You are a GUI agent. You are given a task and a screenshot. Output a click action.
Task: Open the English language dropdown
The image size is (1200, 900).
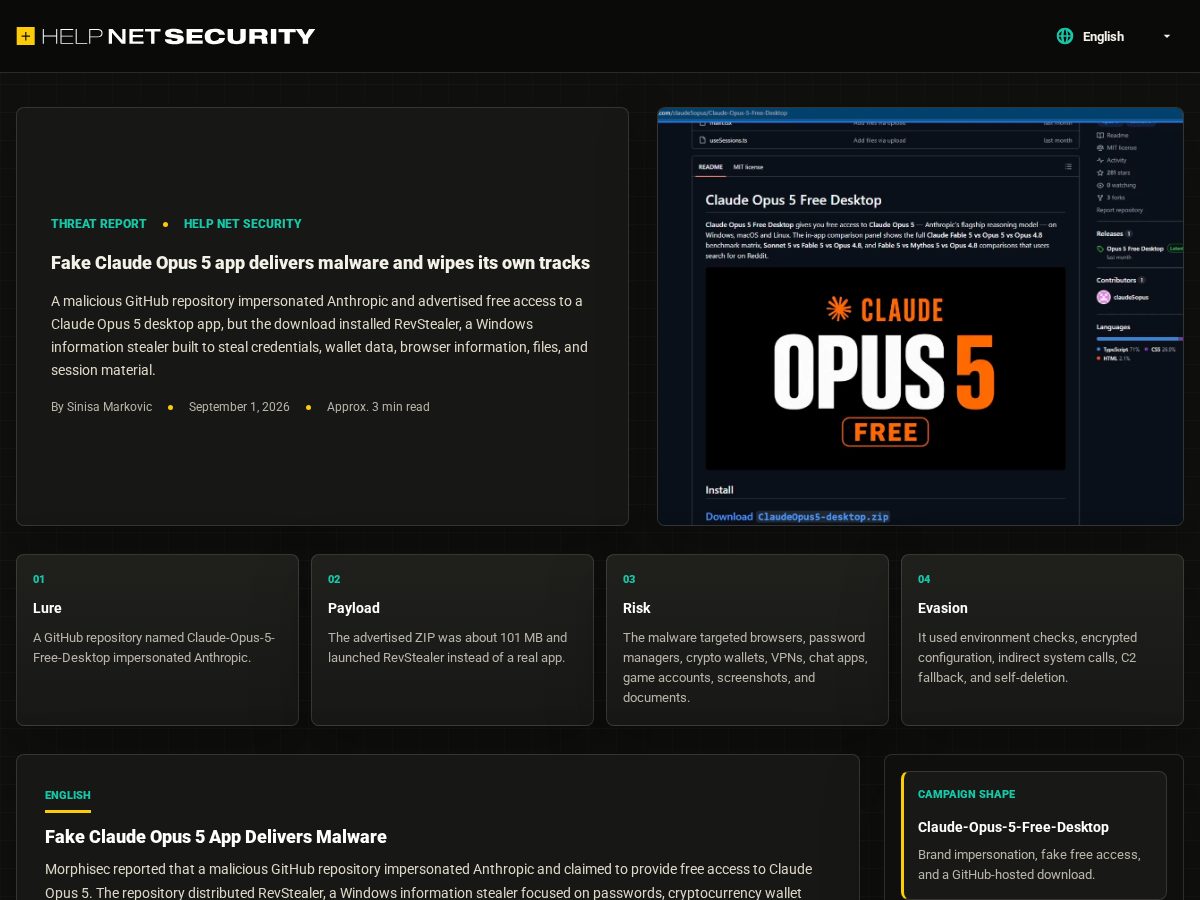point(1115,36)
